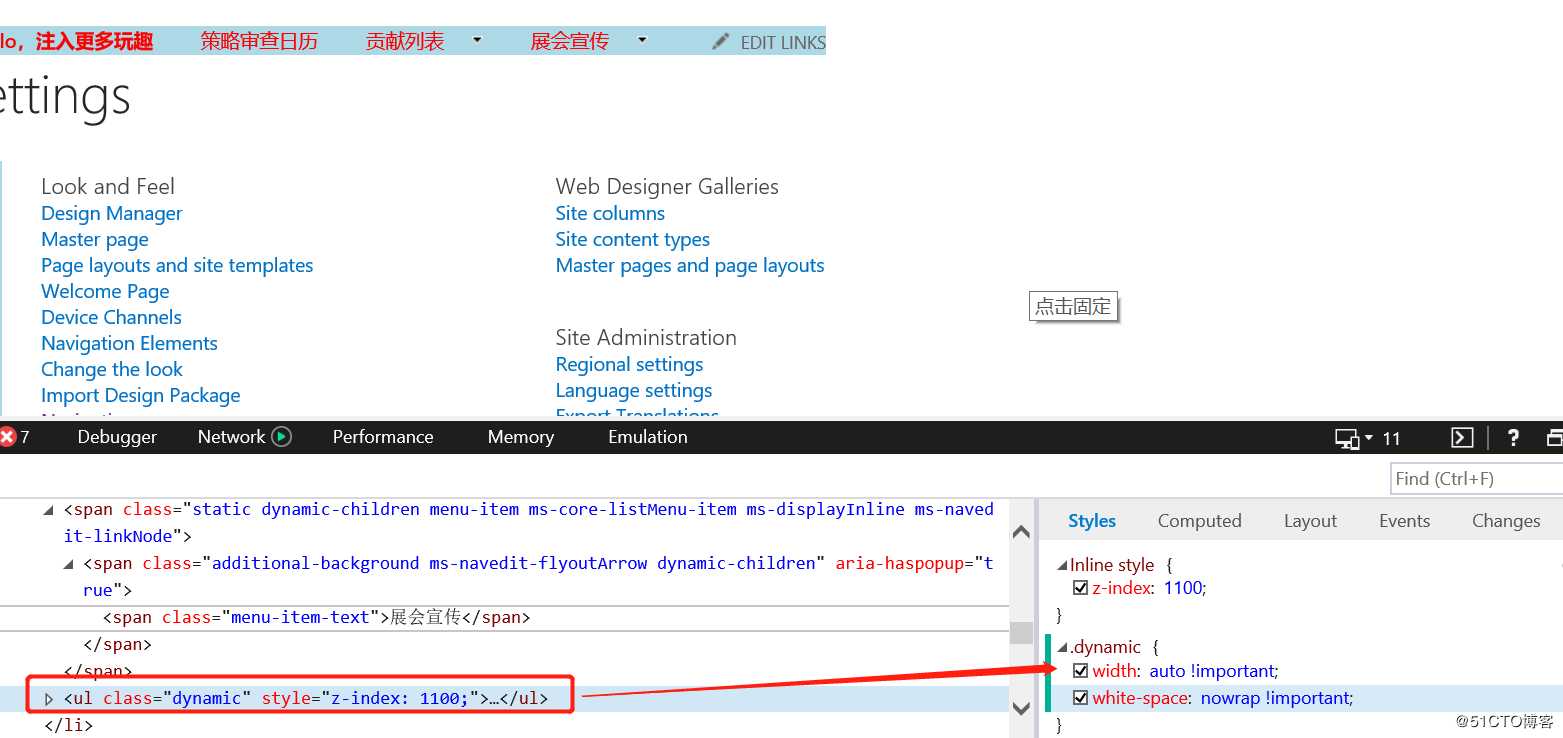Open the Master page link

click(x=95, y=239)
